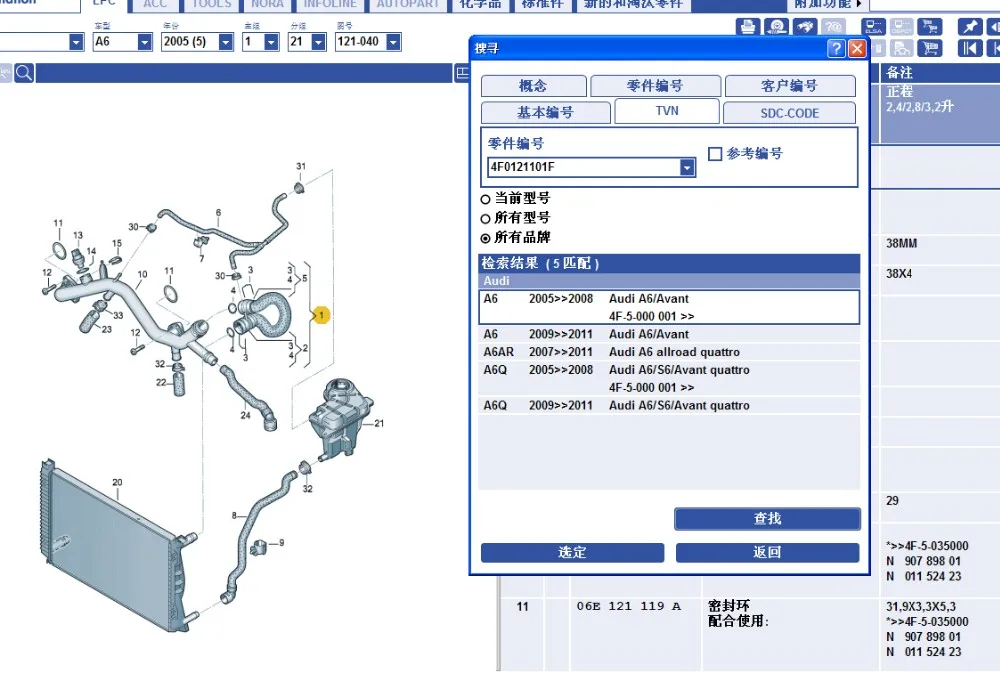Click the printer icon in the toolbar

point(747,27)
